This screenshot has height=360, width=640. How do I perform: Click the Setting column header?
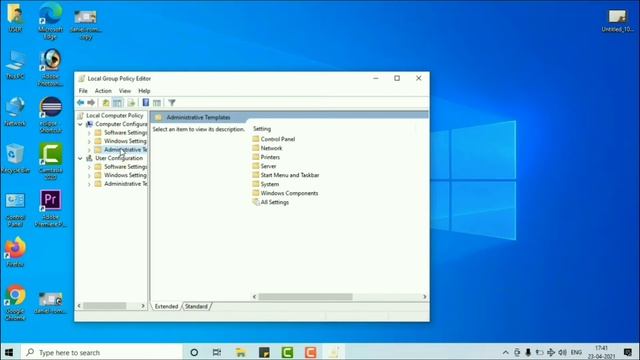coord(262,129)
